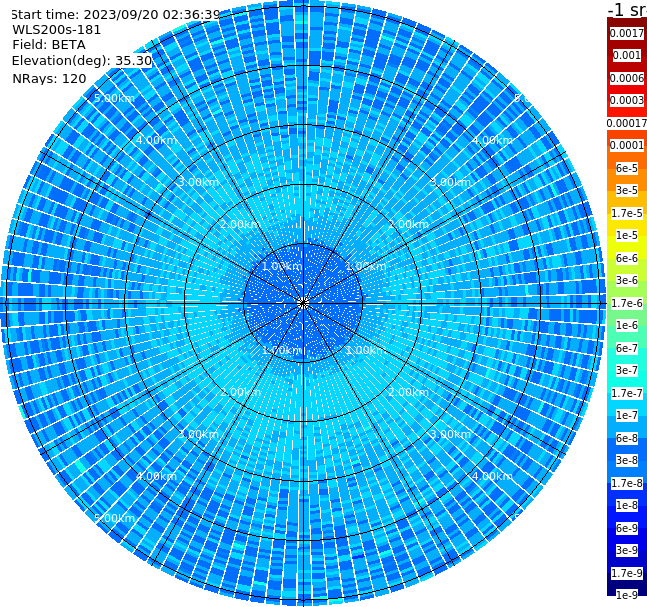Select the Field: BETA label

49,45
